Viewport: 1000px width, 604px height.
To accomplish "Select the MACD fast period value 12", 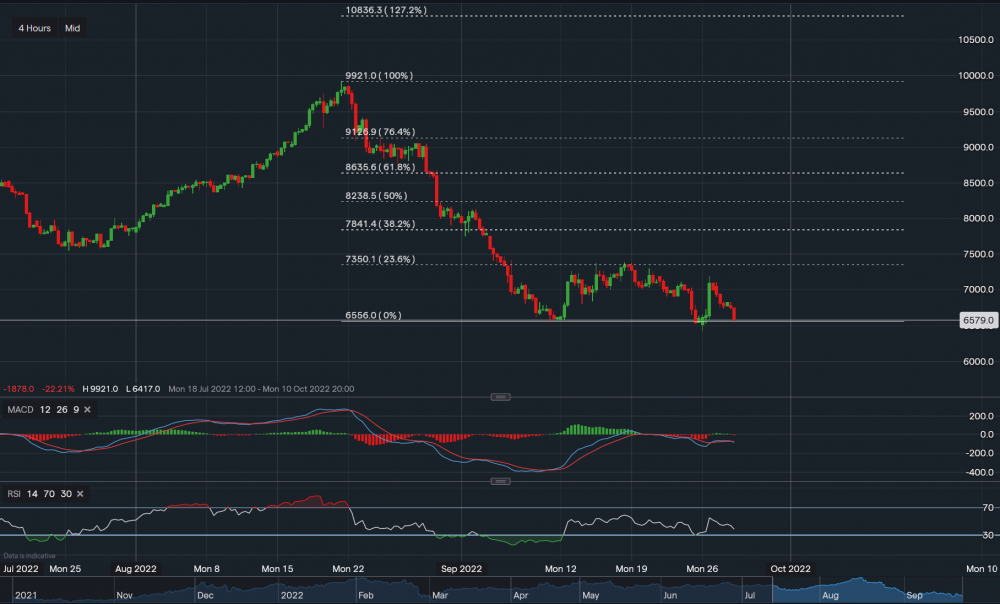I will (44, 409).
